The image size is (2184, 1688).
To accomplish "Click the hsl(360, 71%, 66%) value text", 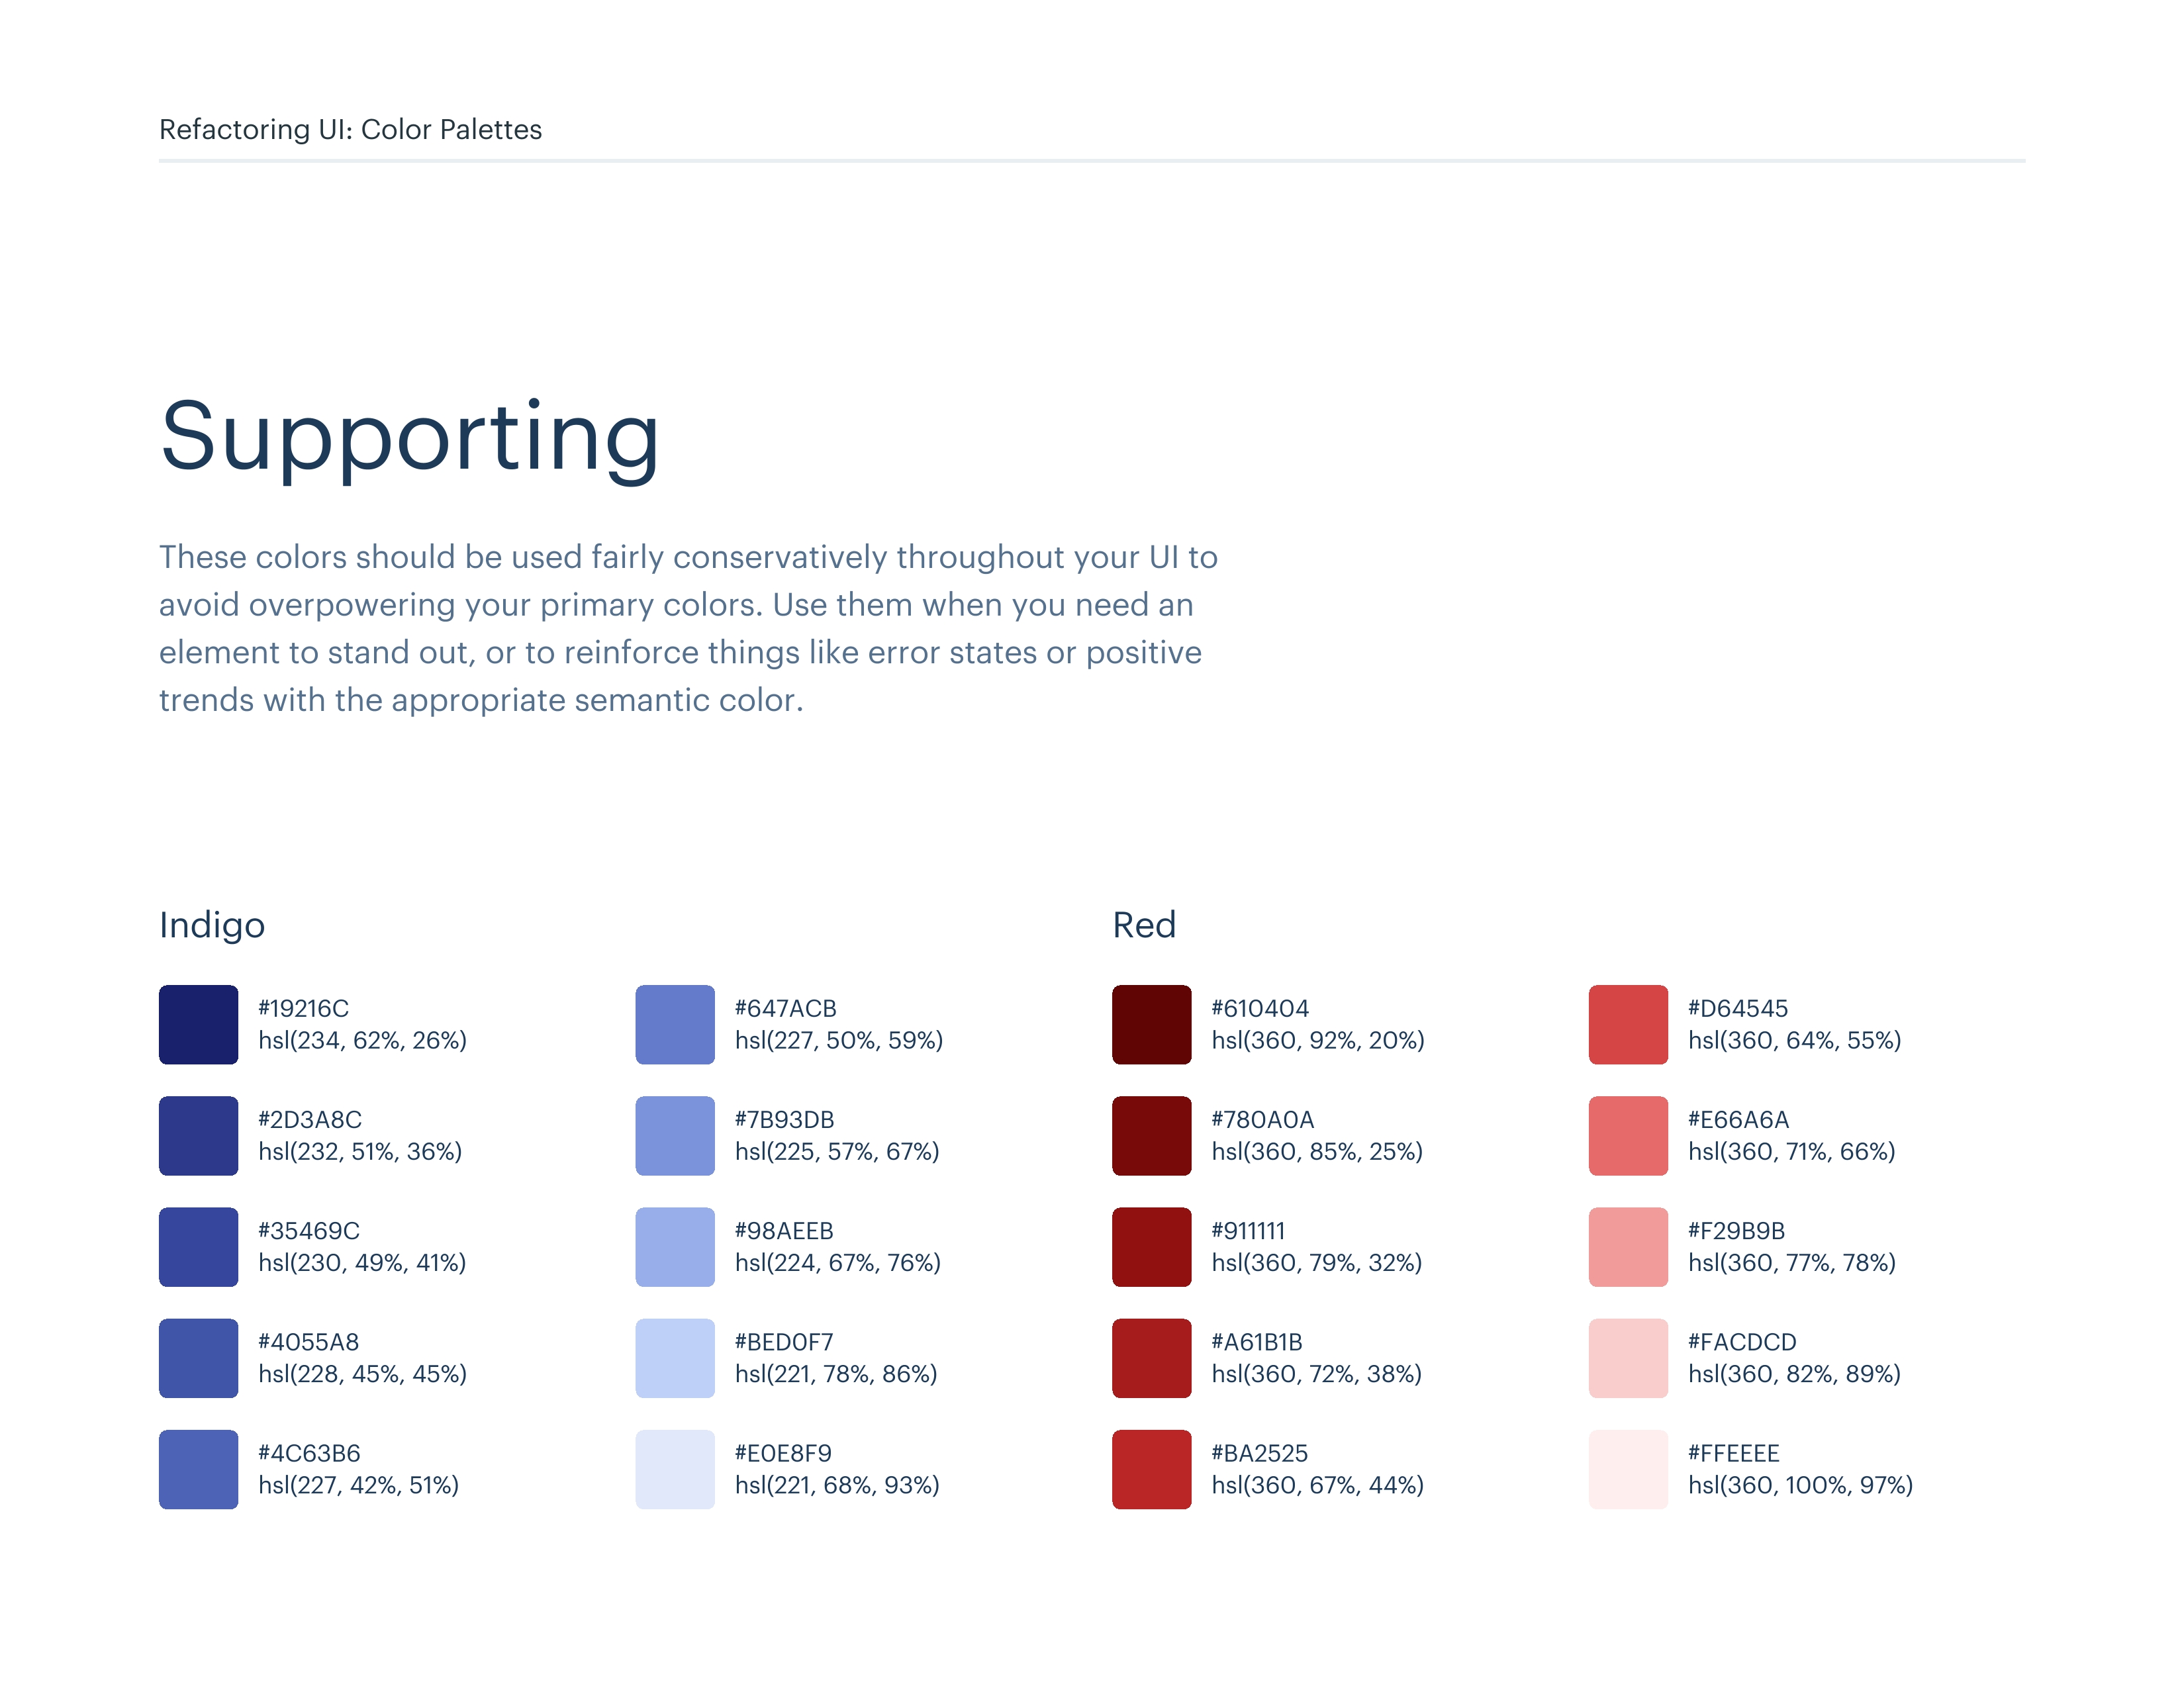I will (1791, 1151).
